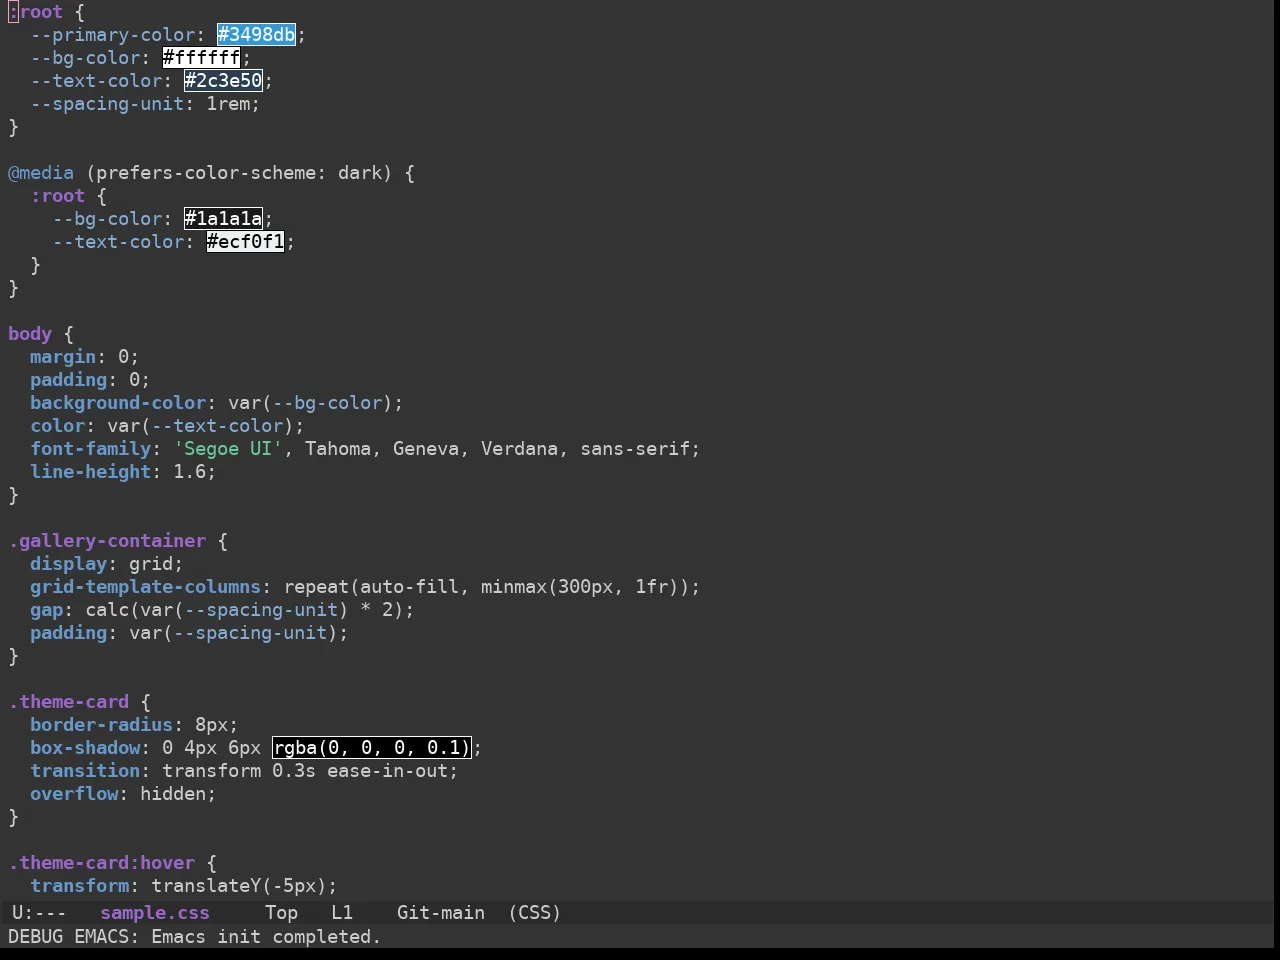Click the #ecf0f1 dark text-color value
The width and height of the screenshot is (1280, 960).
(245, 242)
